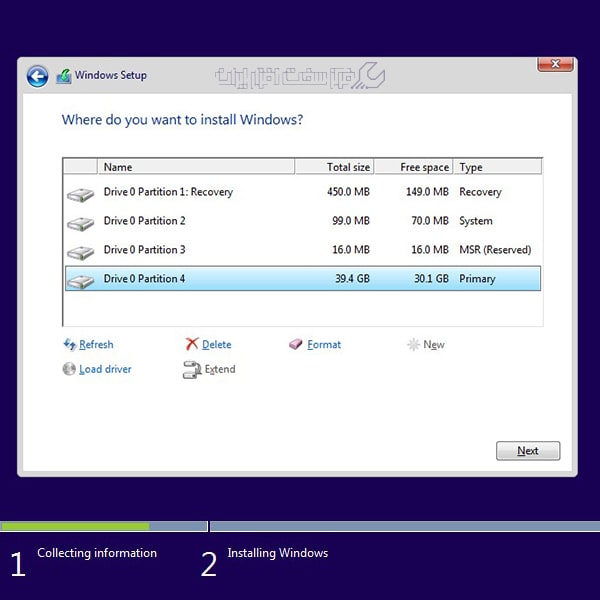The height and width of the screenshot is (600, 600).
Task: Click drive icon for Partition 1 Recovery
Action: [80, 195]
